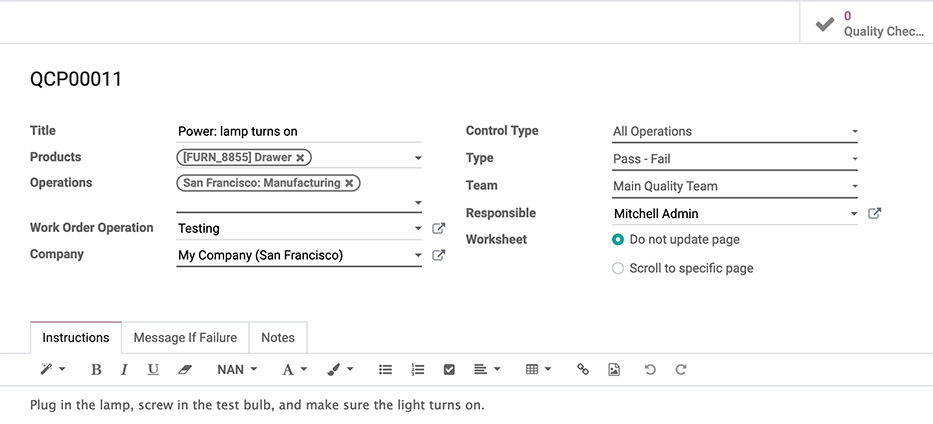
Task: Select 'Scroll to specific page' option
Action: point(618,268)
